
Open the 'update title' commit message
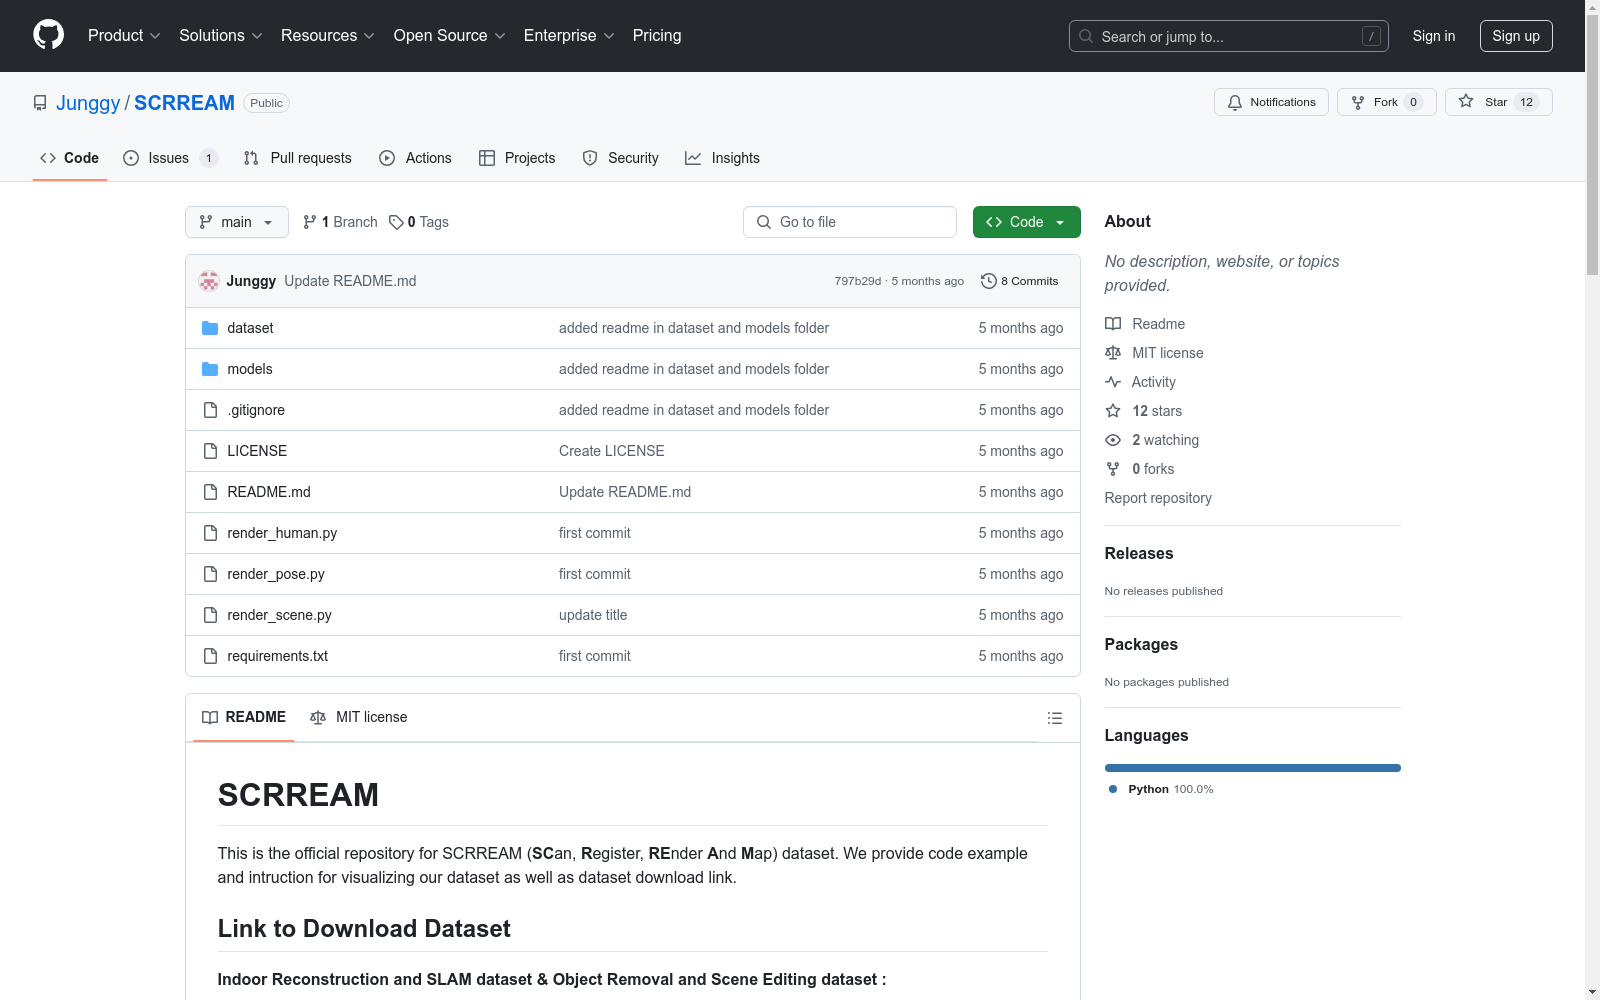pos(593,615)
